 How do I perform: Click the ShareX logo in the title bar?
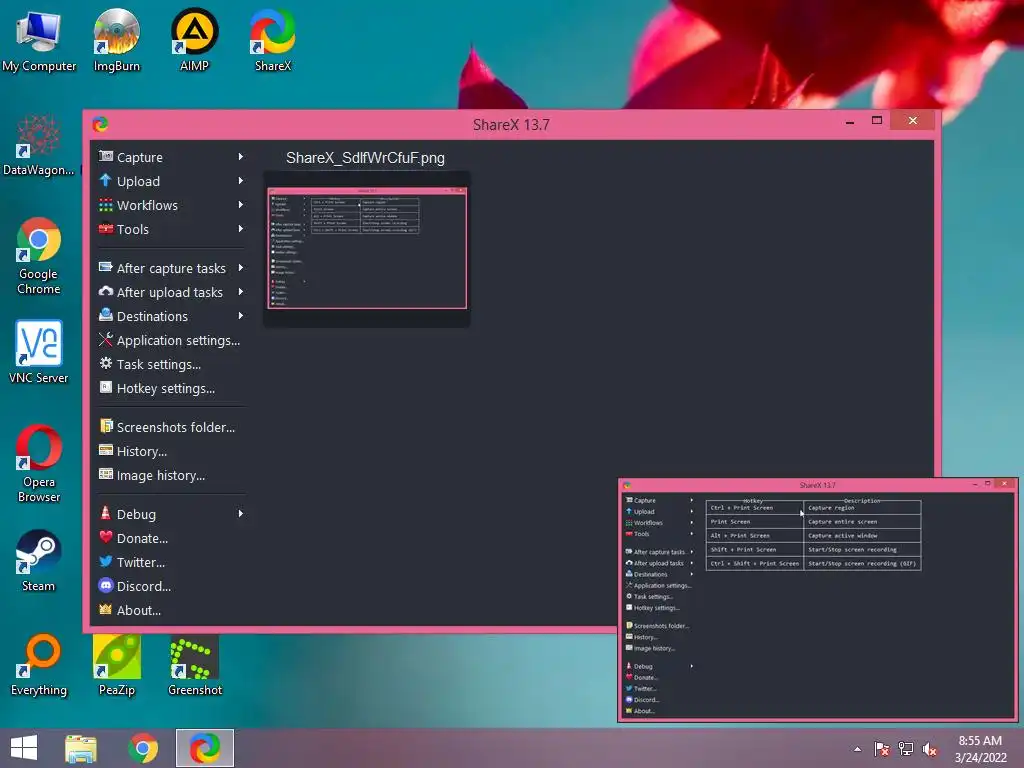point(100,124)
